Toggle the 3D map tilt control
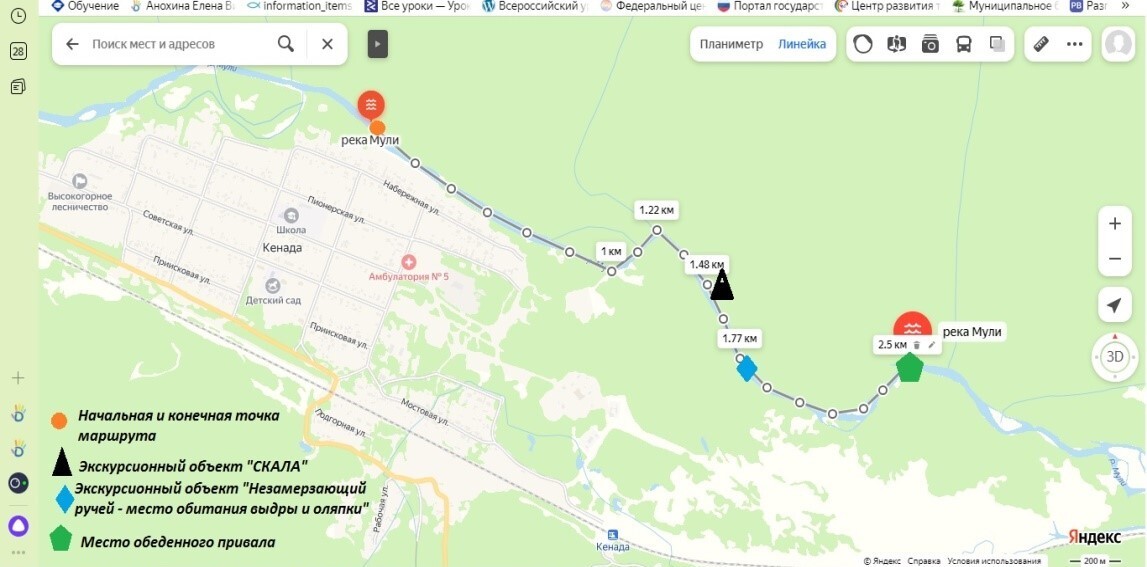This screenshot has width=1147, height=567. 1115,356
